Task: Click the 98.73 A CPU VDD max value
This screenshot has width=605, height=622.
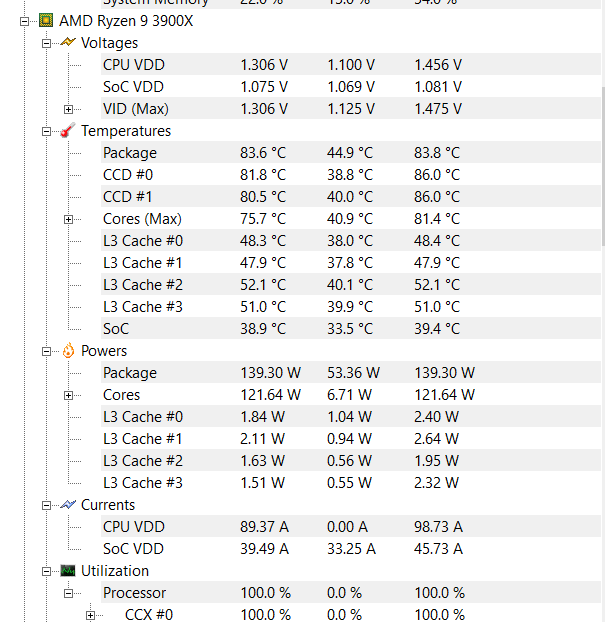Action: [438, 527]
